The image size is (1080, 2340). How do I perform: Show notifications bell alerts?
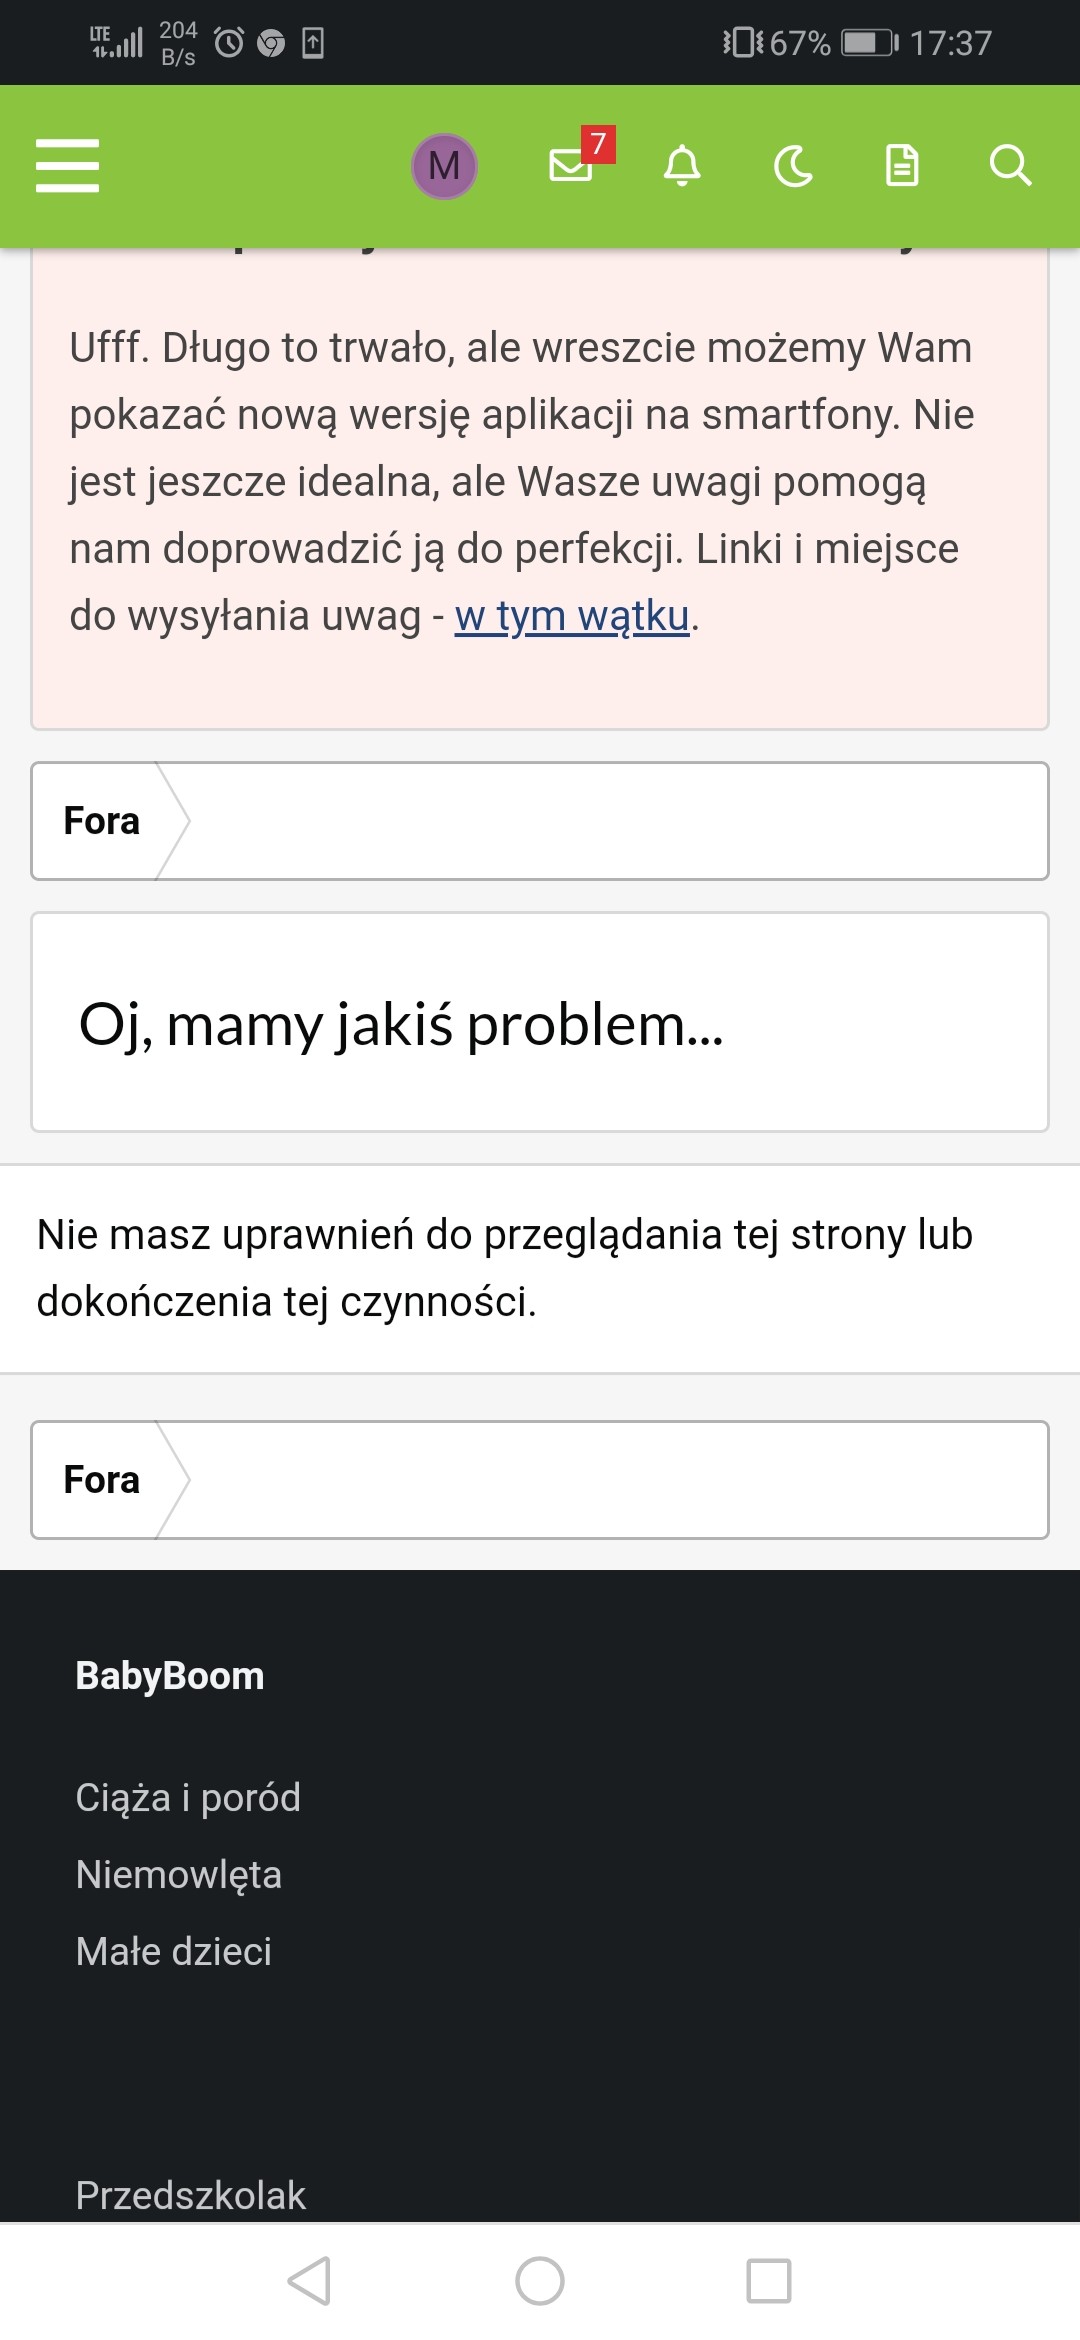coord(682,165)
